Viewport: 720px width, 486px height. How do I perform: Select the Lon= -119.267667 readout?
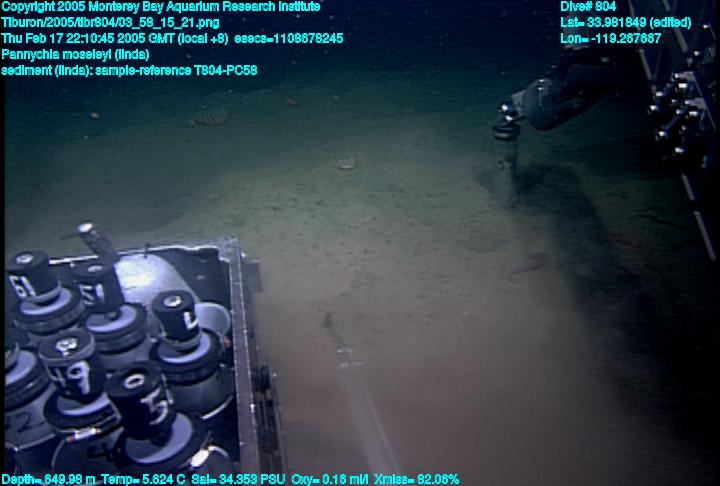[x=610, y=38]
